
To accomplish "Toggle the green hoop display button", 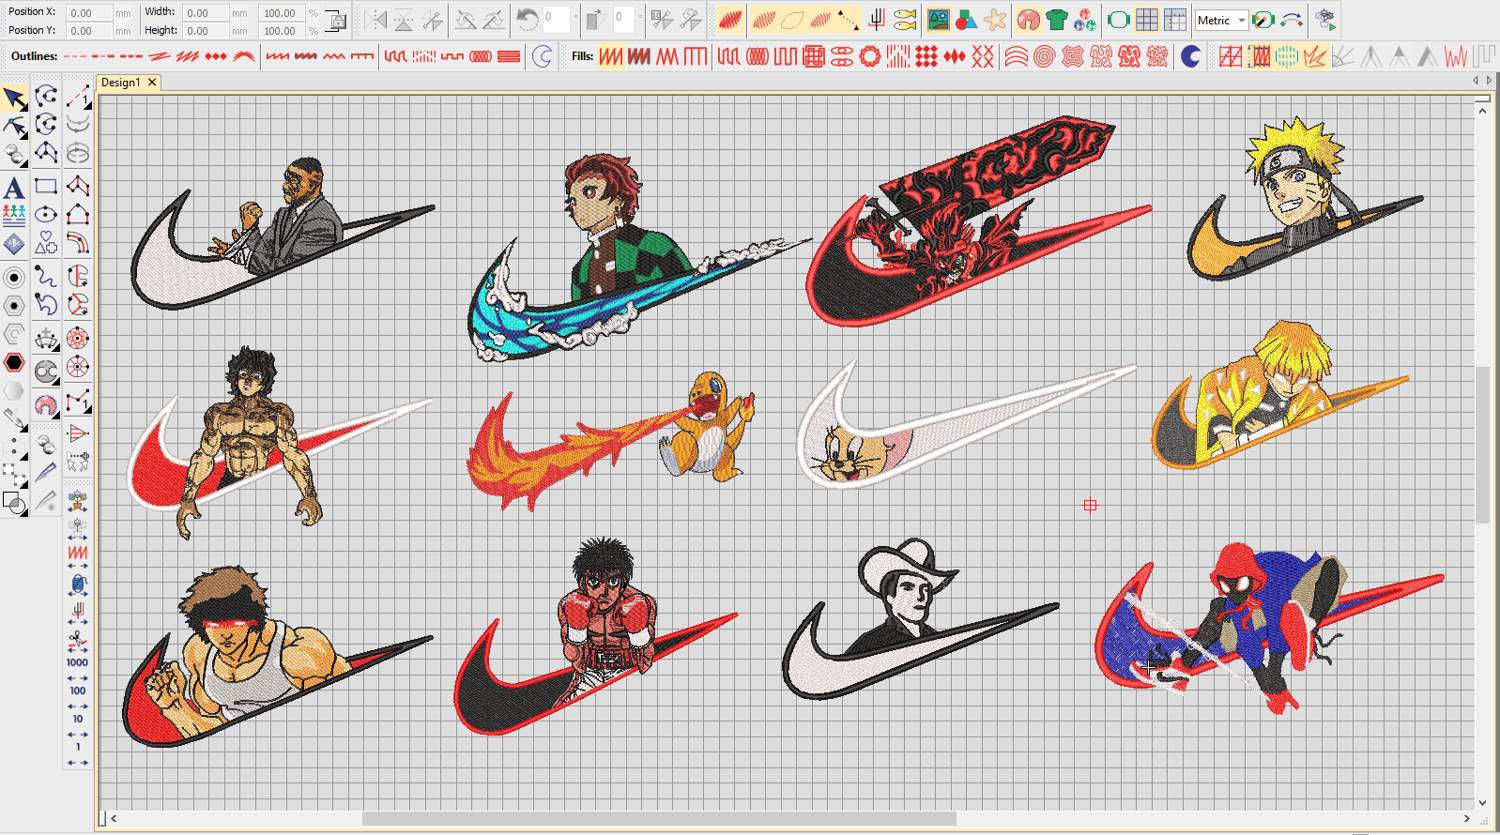I will [x=1118, y=20].
